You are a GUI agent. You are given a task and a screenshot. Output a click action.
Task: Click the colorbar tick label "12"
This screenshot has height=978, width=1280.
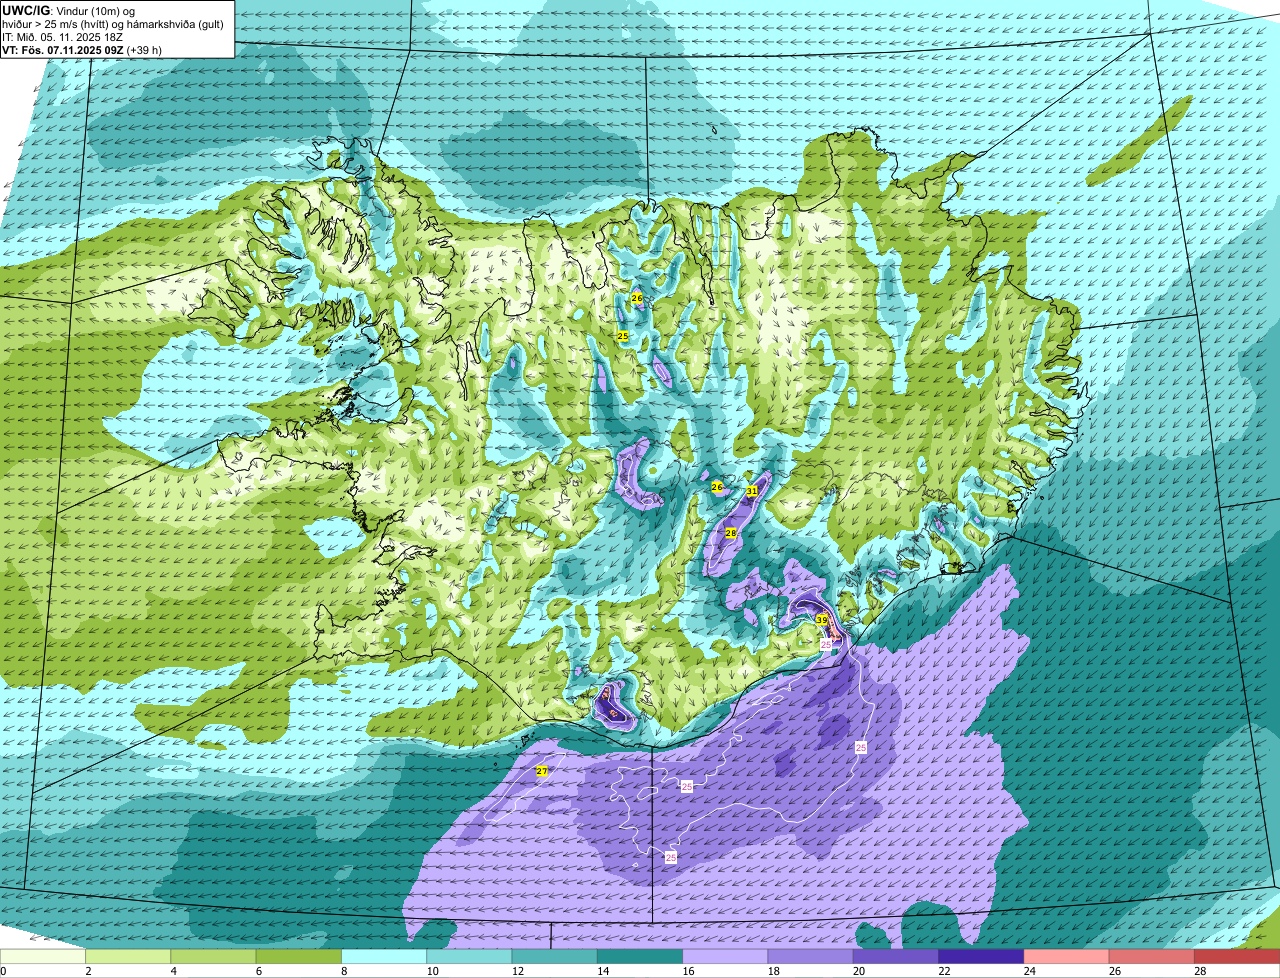click(x=516, y=971)
